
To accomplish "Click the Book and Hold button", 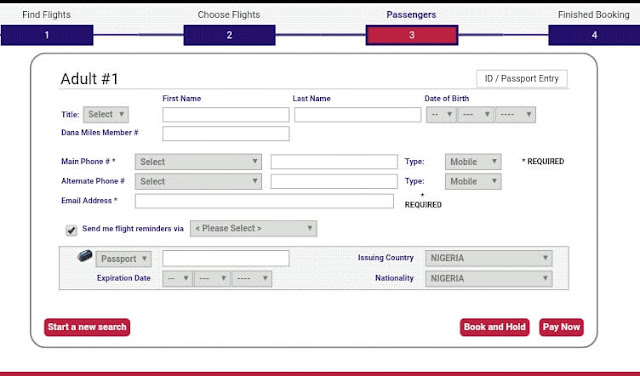I will coord(495,327).
